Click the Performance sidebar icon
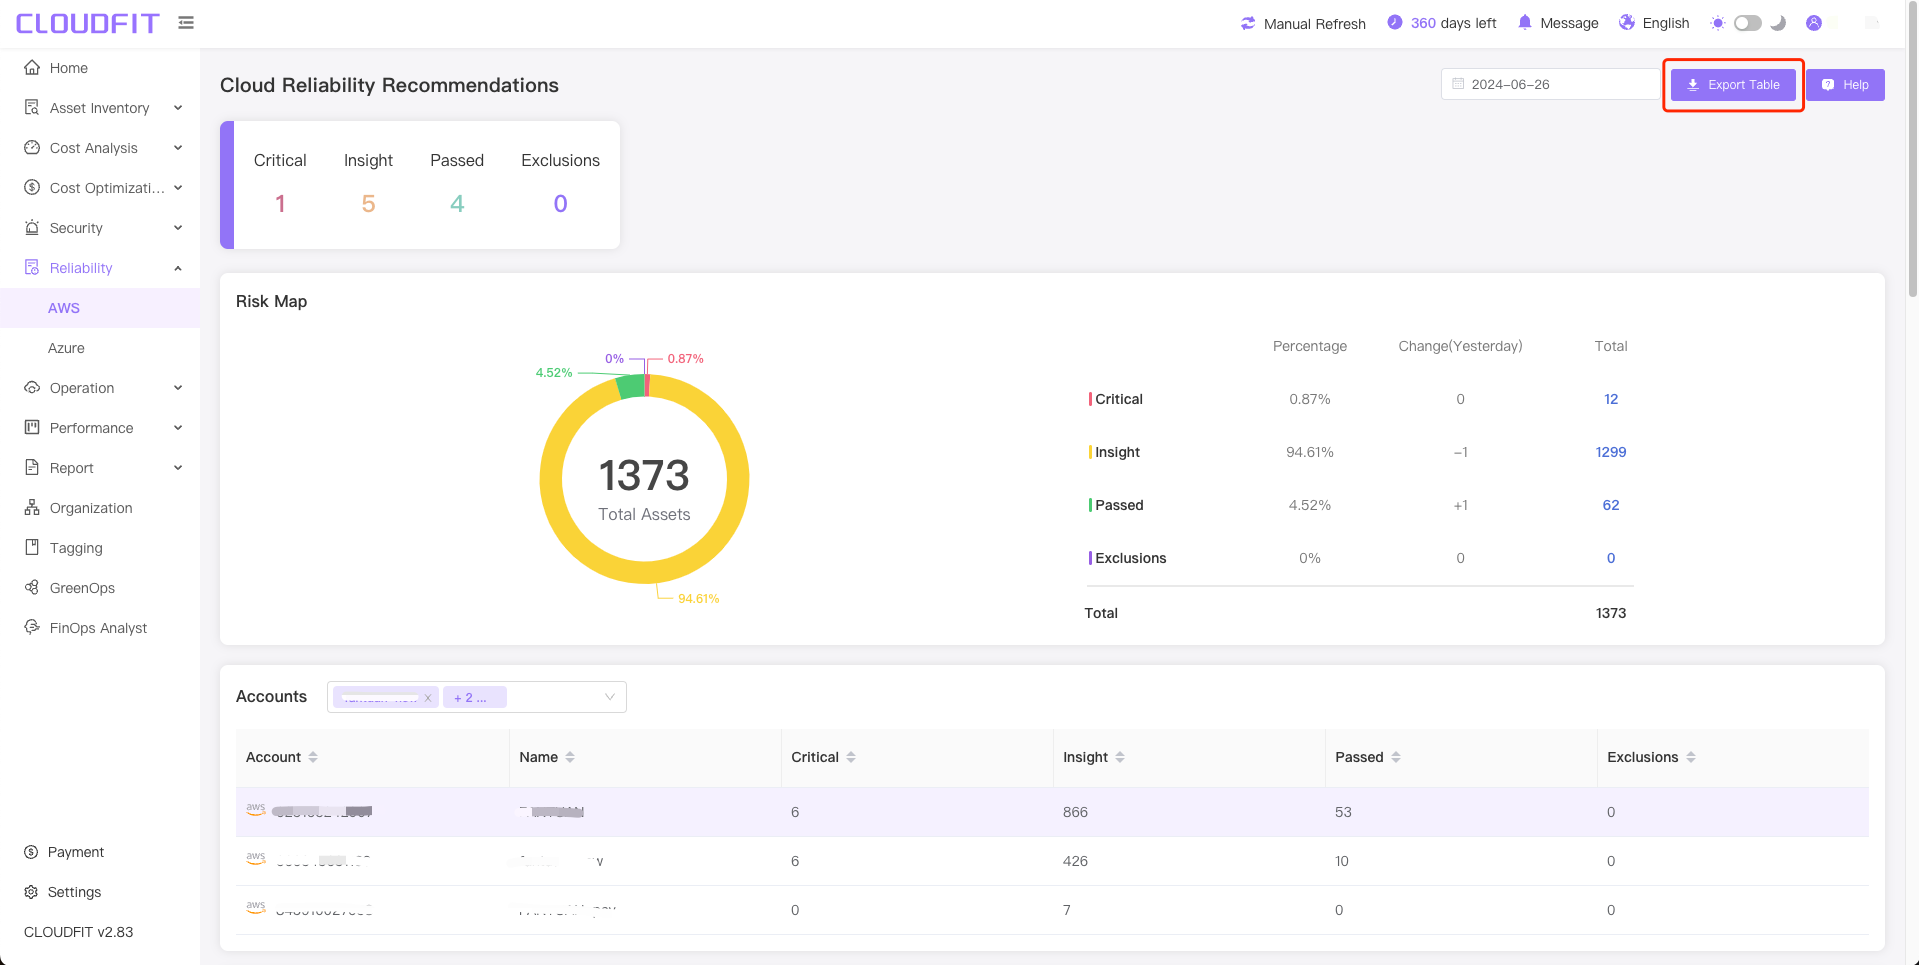This screenshot has height=965, width=1919. tap(32, 427)
